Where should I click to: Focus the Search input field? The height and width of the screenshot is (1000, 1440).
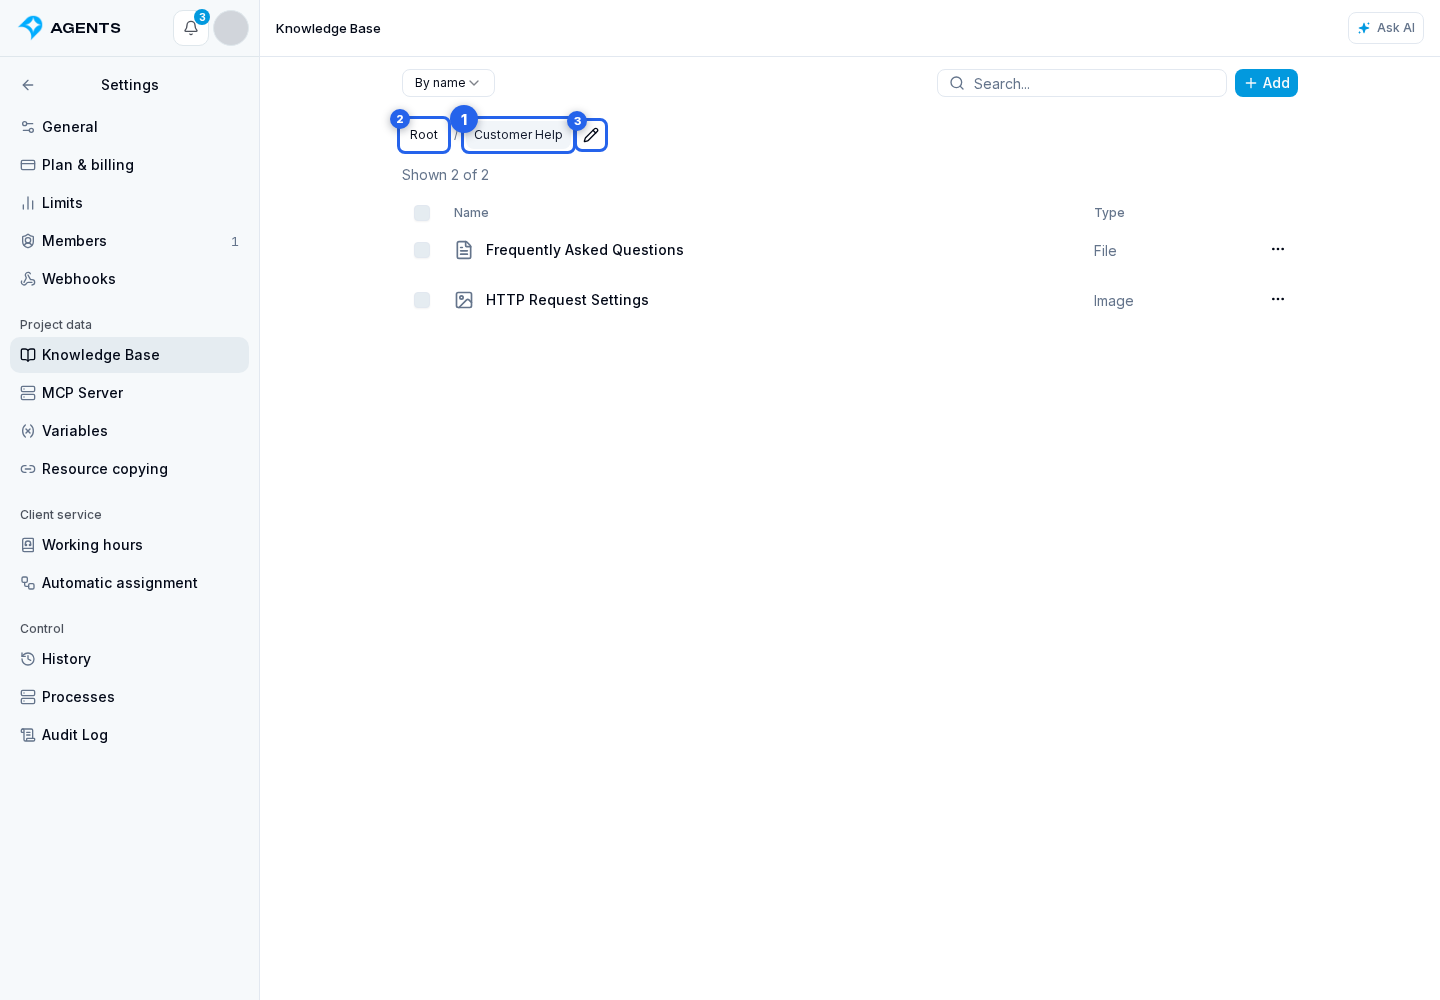[x=1082, y=83]
